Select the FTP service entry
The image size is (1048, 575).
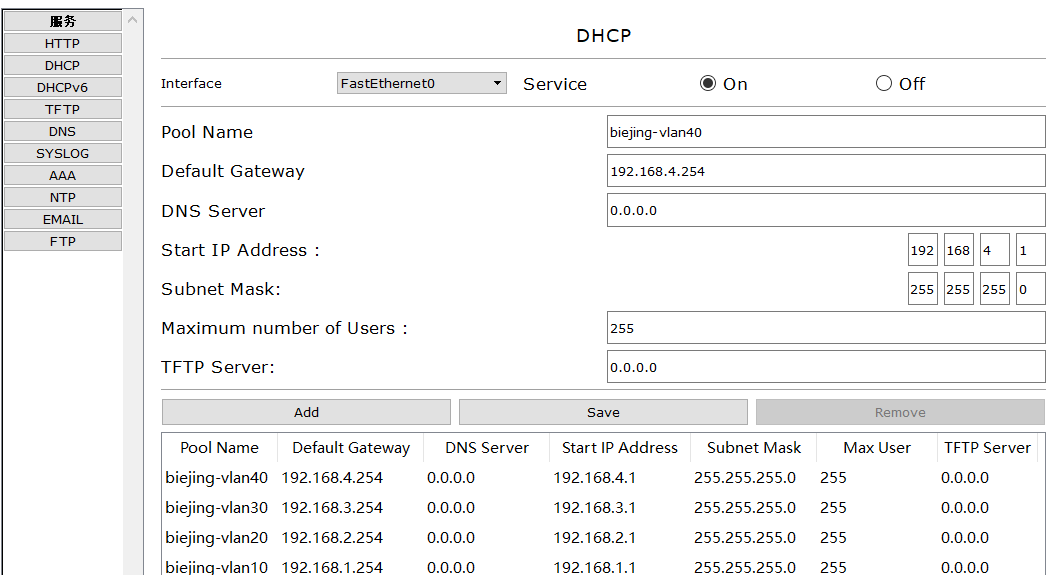coord(62,241)
